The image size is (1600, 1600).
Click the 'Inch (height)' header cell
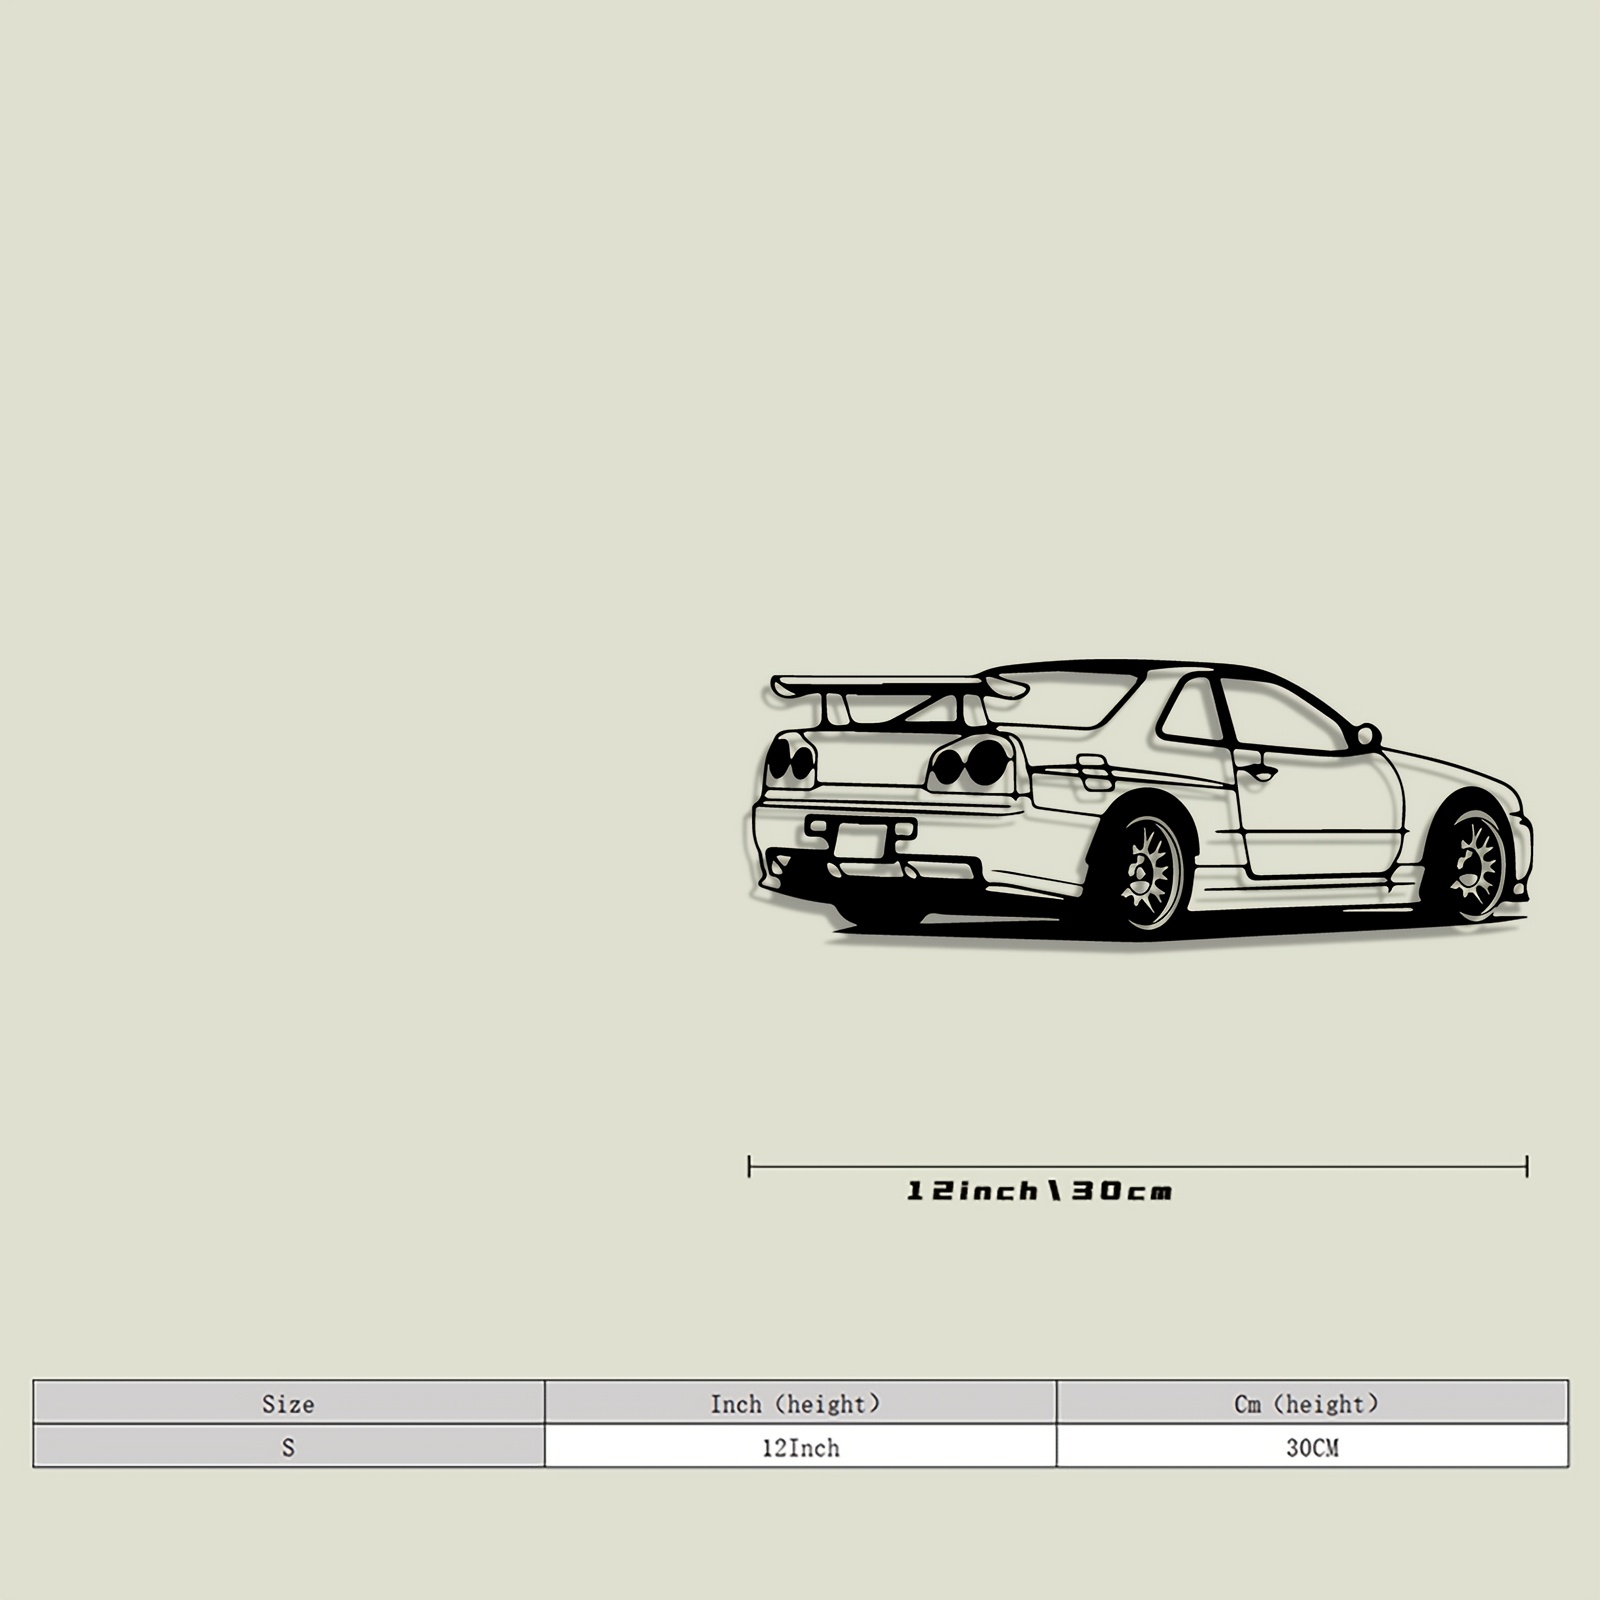click(800, 1403)
